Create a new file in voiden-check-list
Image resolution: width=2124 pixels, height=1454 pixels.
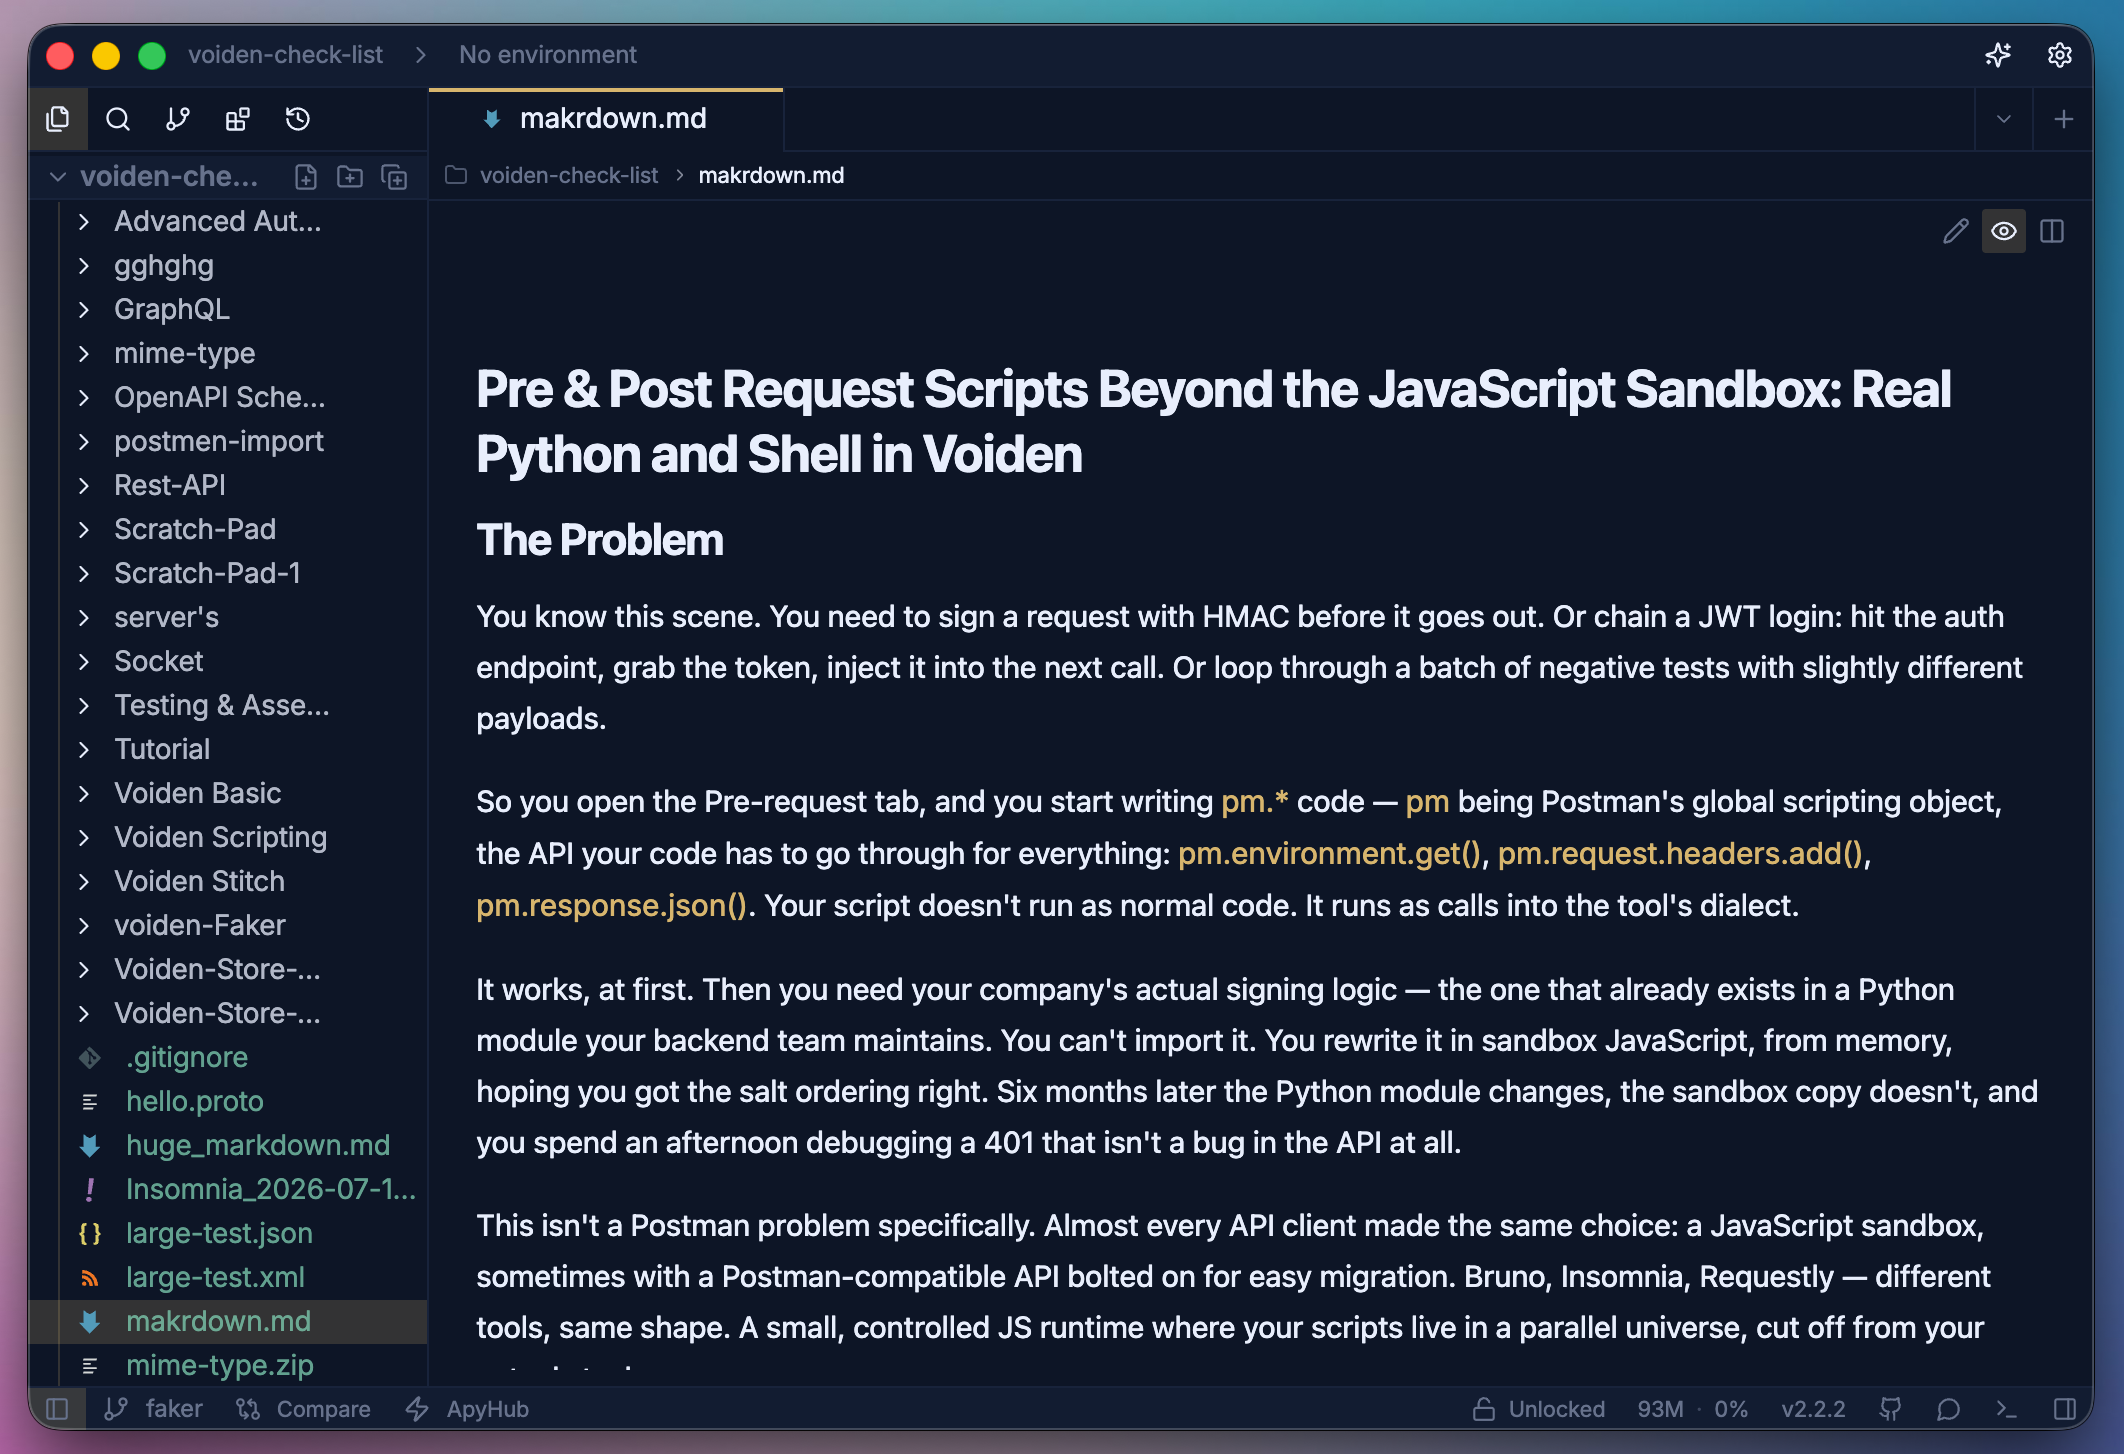coord(306,177)
